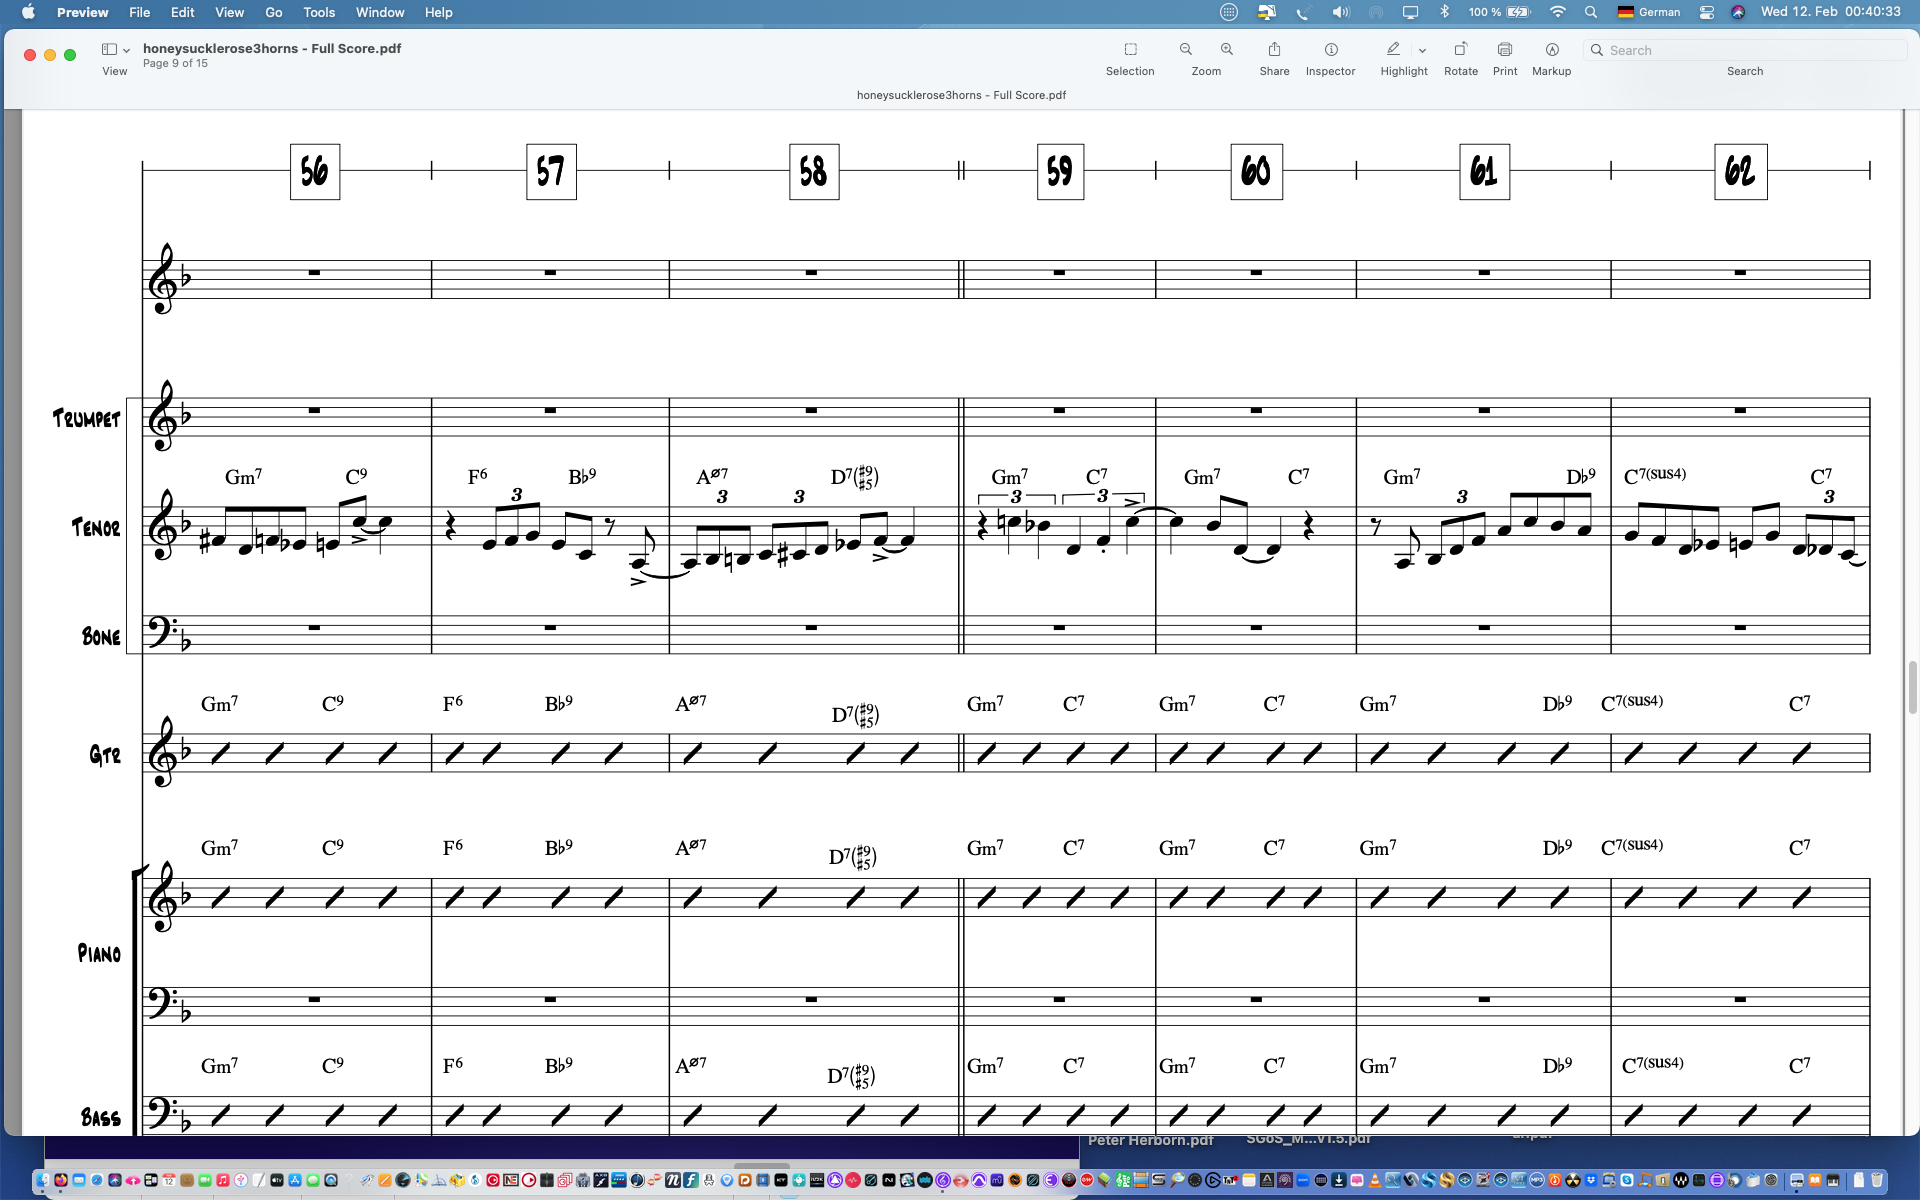The height and width of the screenshot is (1200, 1920).
Task: Rotate the page with Rotate icon
Action: [x=1460, y=50]
